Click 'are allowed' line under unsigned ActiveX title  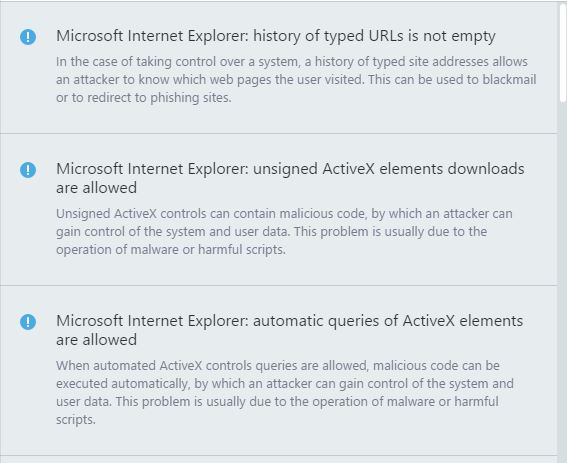(96, 188)
